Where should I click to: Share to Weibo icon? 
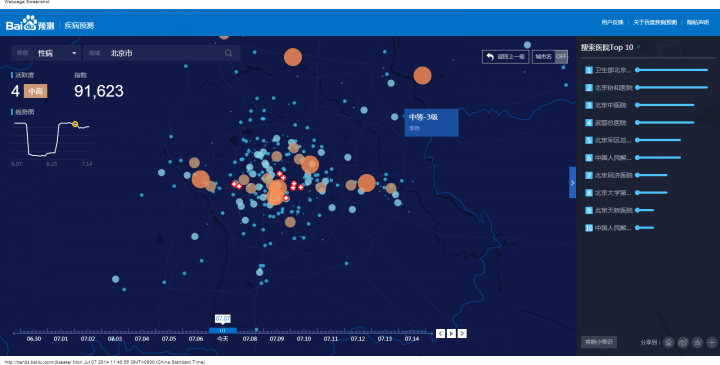[683, 342]
